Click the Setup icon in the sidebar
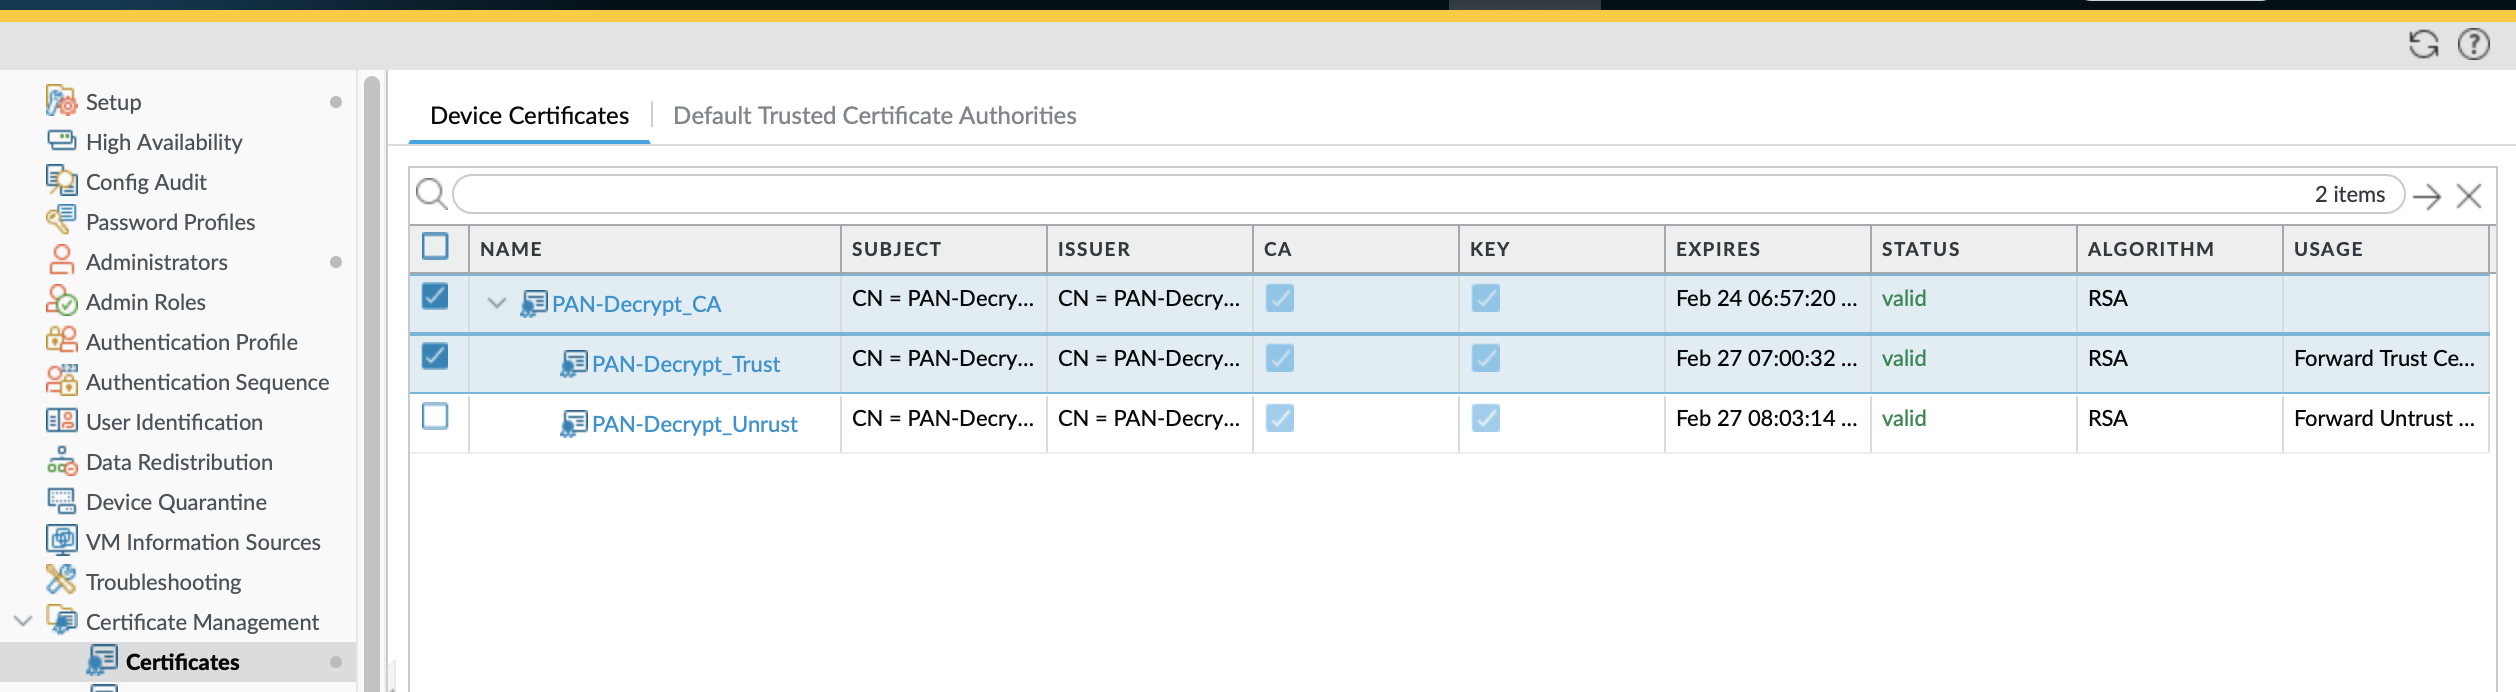The width and height of the screenshot is (2516, 692). coord(61,101)
